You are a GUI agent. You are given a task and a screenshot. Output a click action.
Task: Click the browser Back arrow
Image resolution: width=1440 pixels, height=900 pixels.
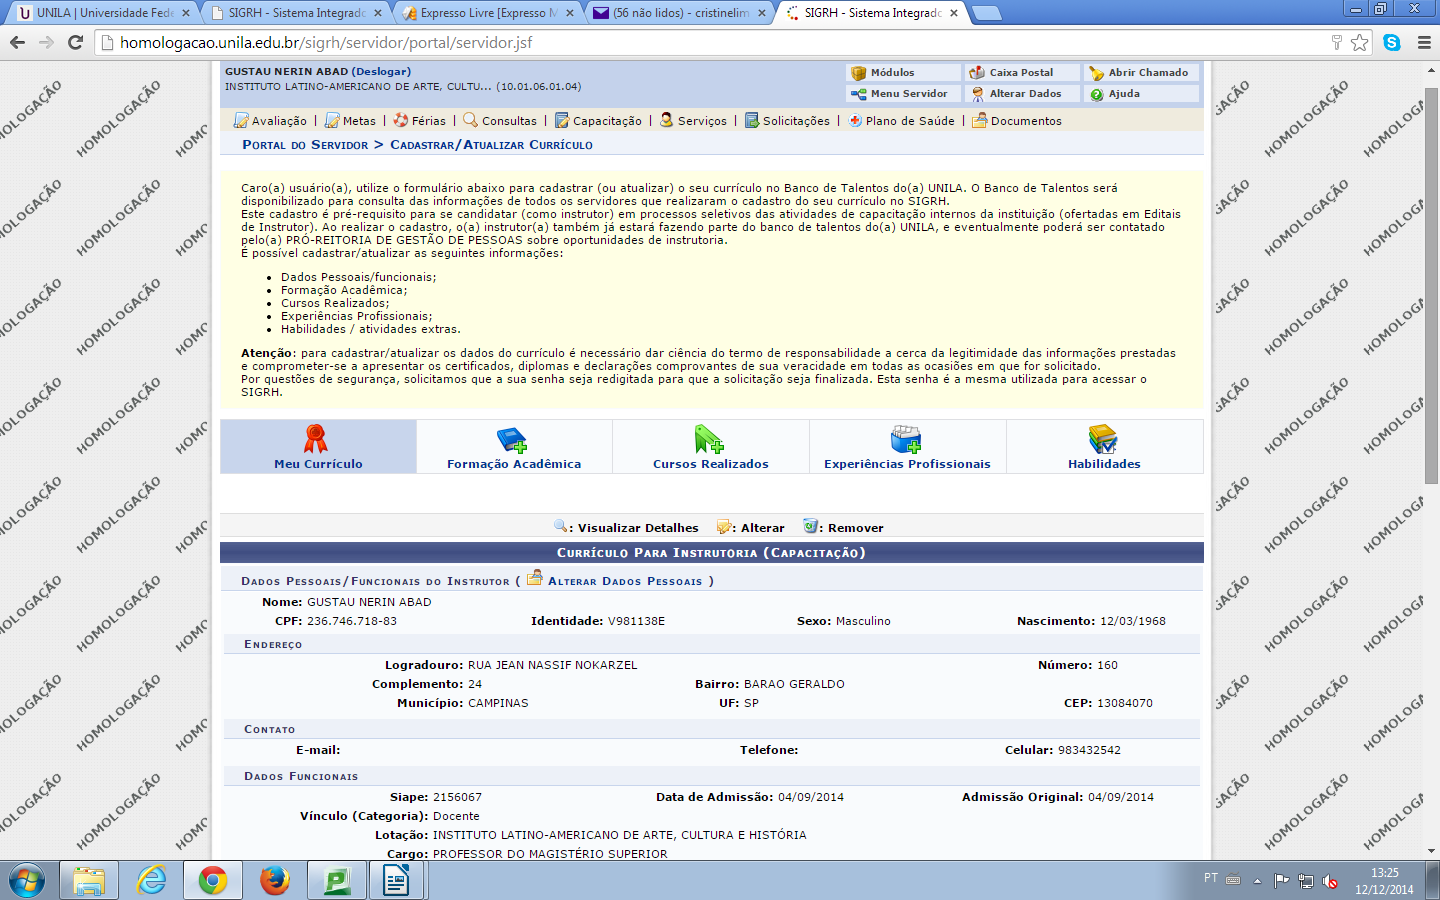(17, 42)
